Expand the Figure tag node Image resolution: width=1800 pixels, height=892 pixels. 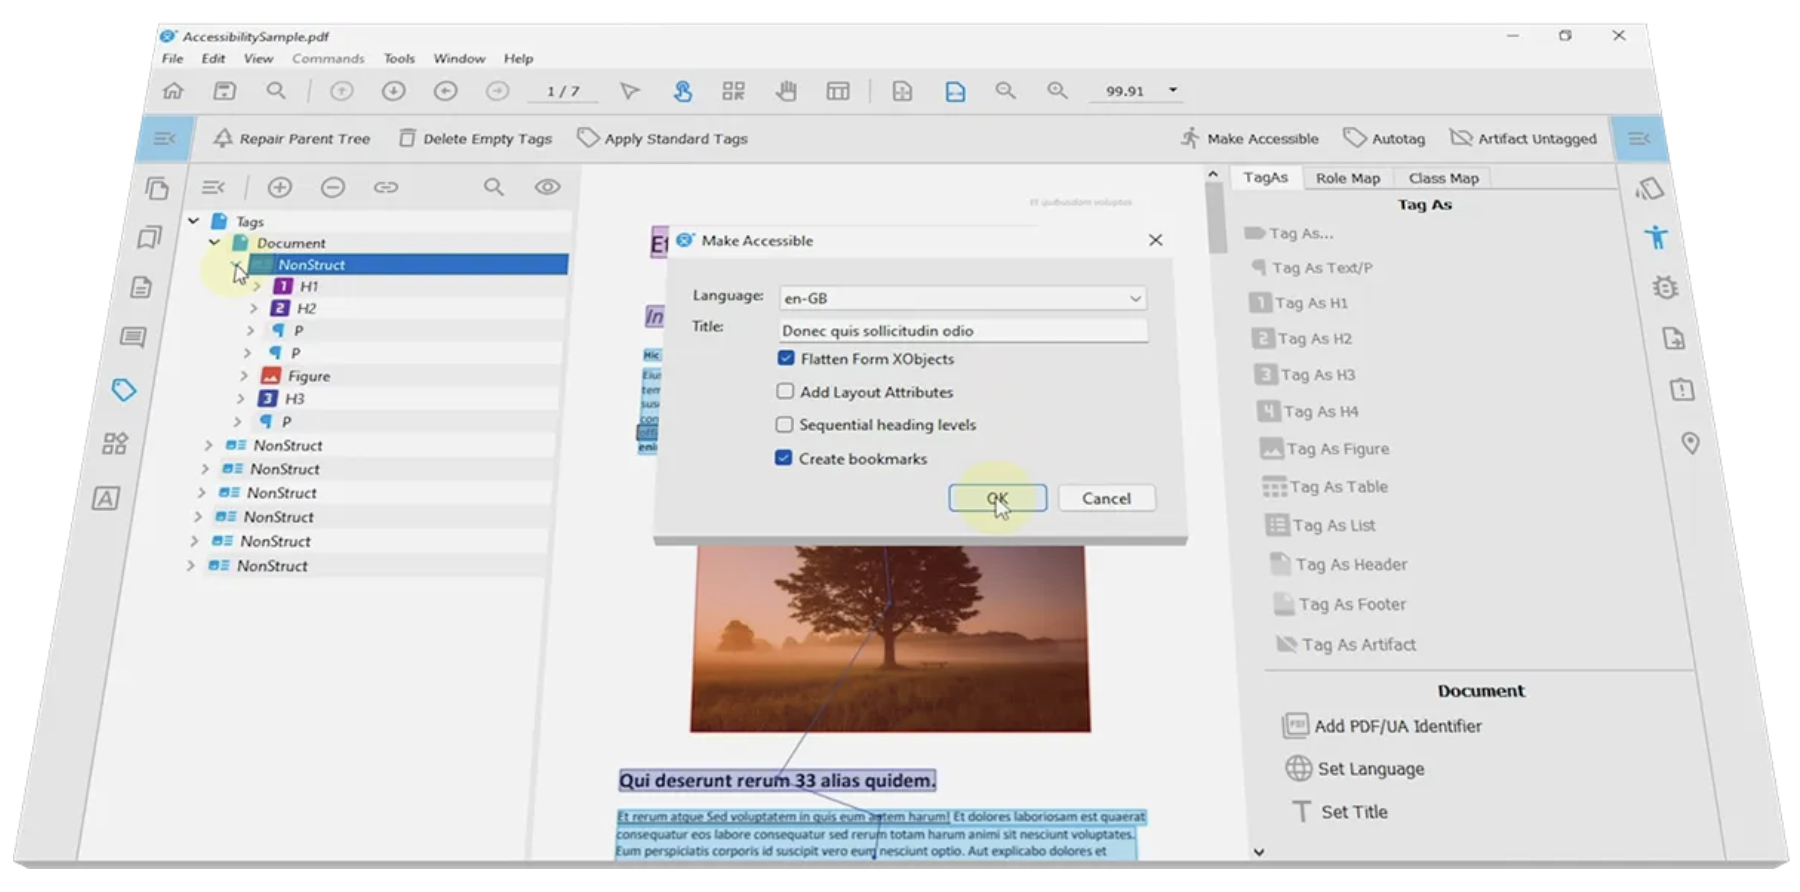243,376
